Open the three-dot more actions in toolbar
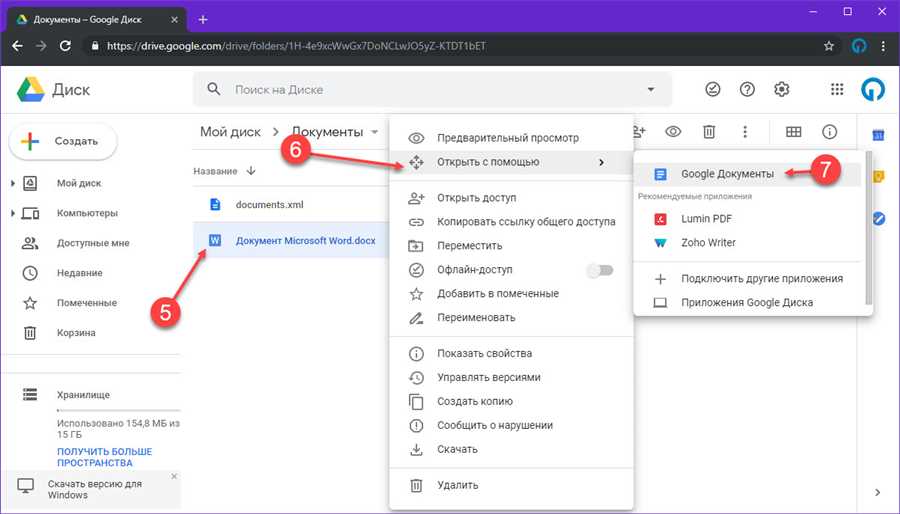The height and width of the screenshot is (514, 900). pos(744,132)
